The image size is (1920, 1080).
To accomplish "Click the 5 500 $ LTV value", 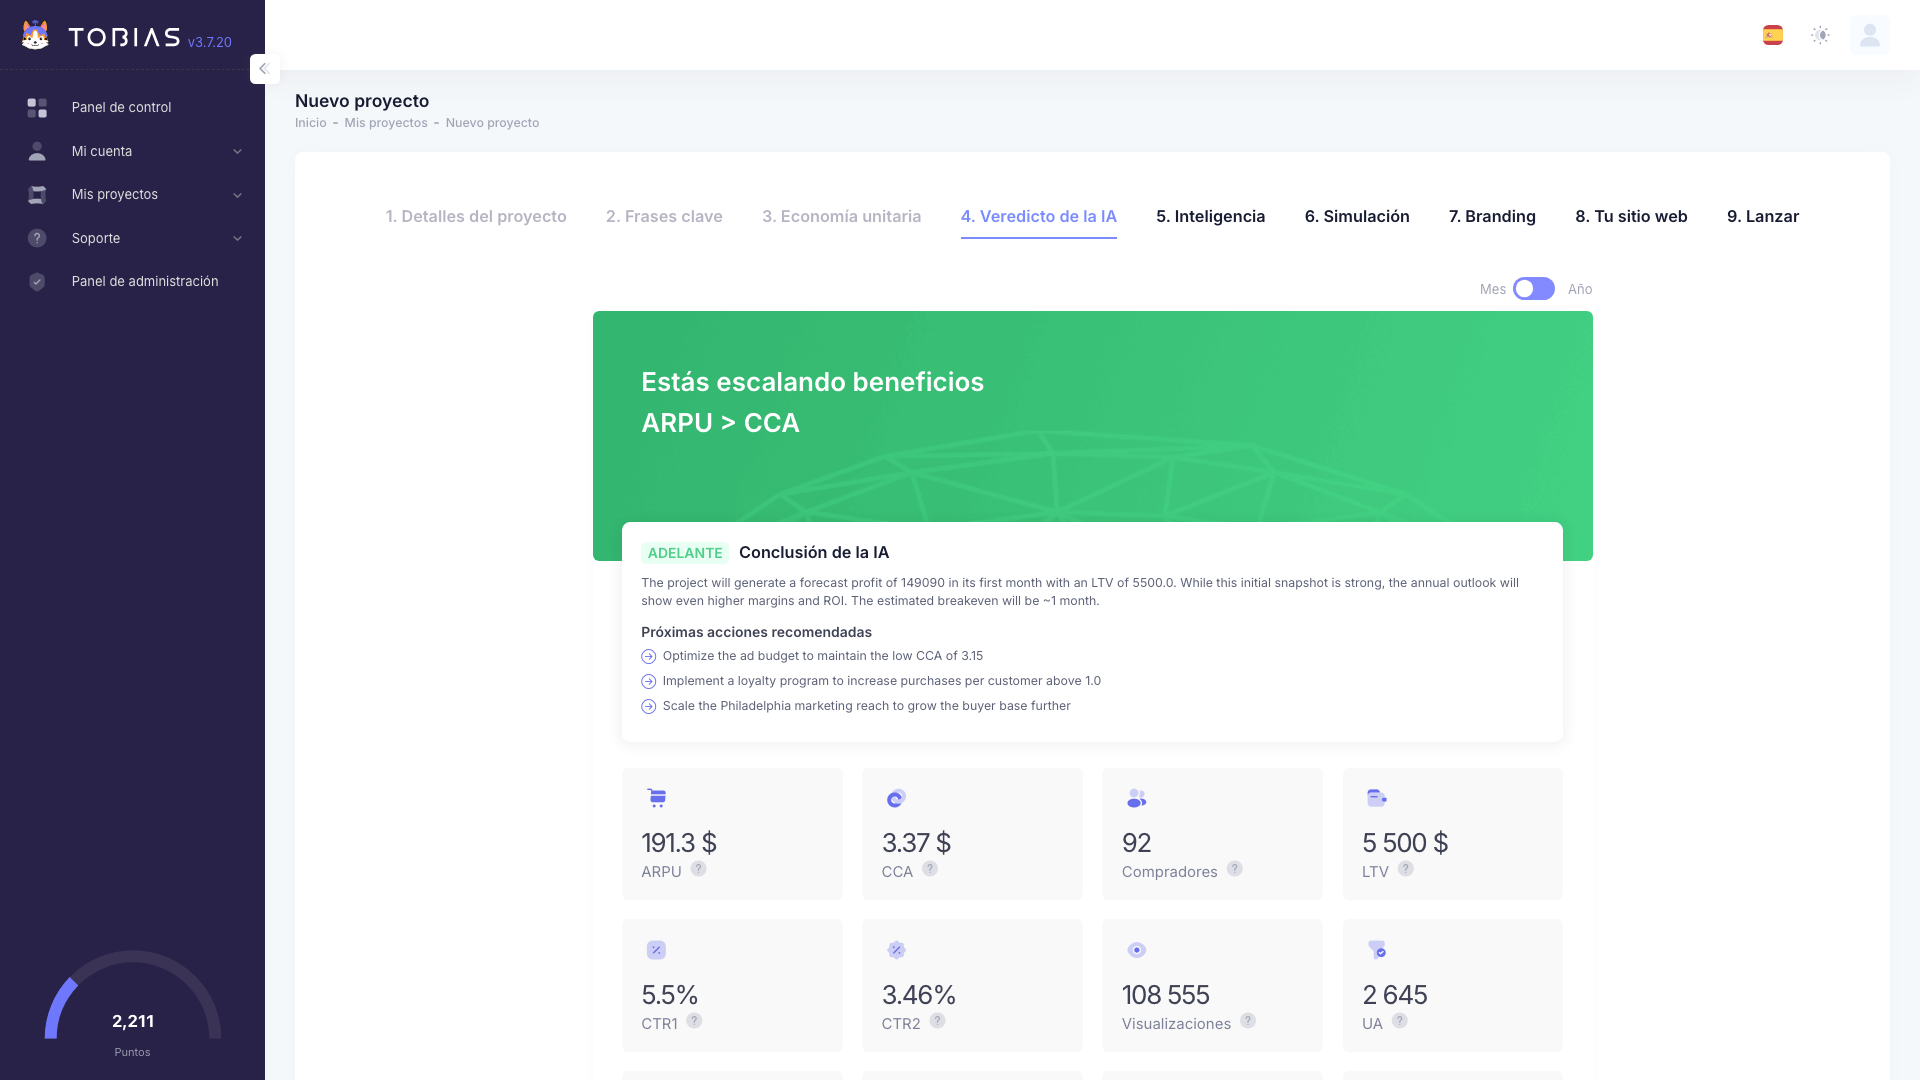I will tap(1405, 843).
